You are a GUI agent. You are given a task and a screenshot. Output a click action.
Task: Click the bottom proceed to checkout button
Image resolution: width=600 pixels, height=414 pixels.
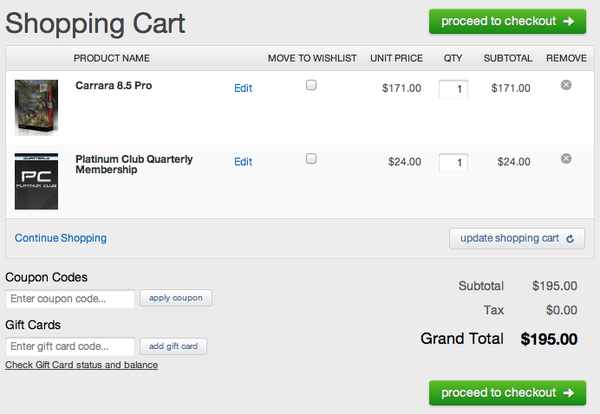(x=507, y=392)
